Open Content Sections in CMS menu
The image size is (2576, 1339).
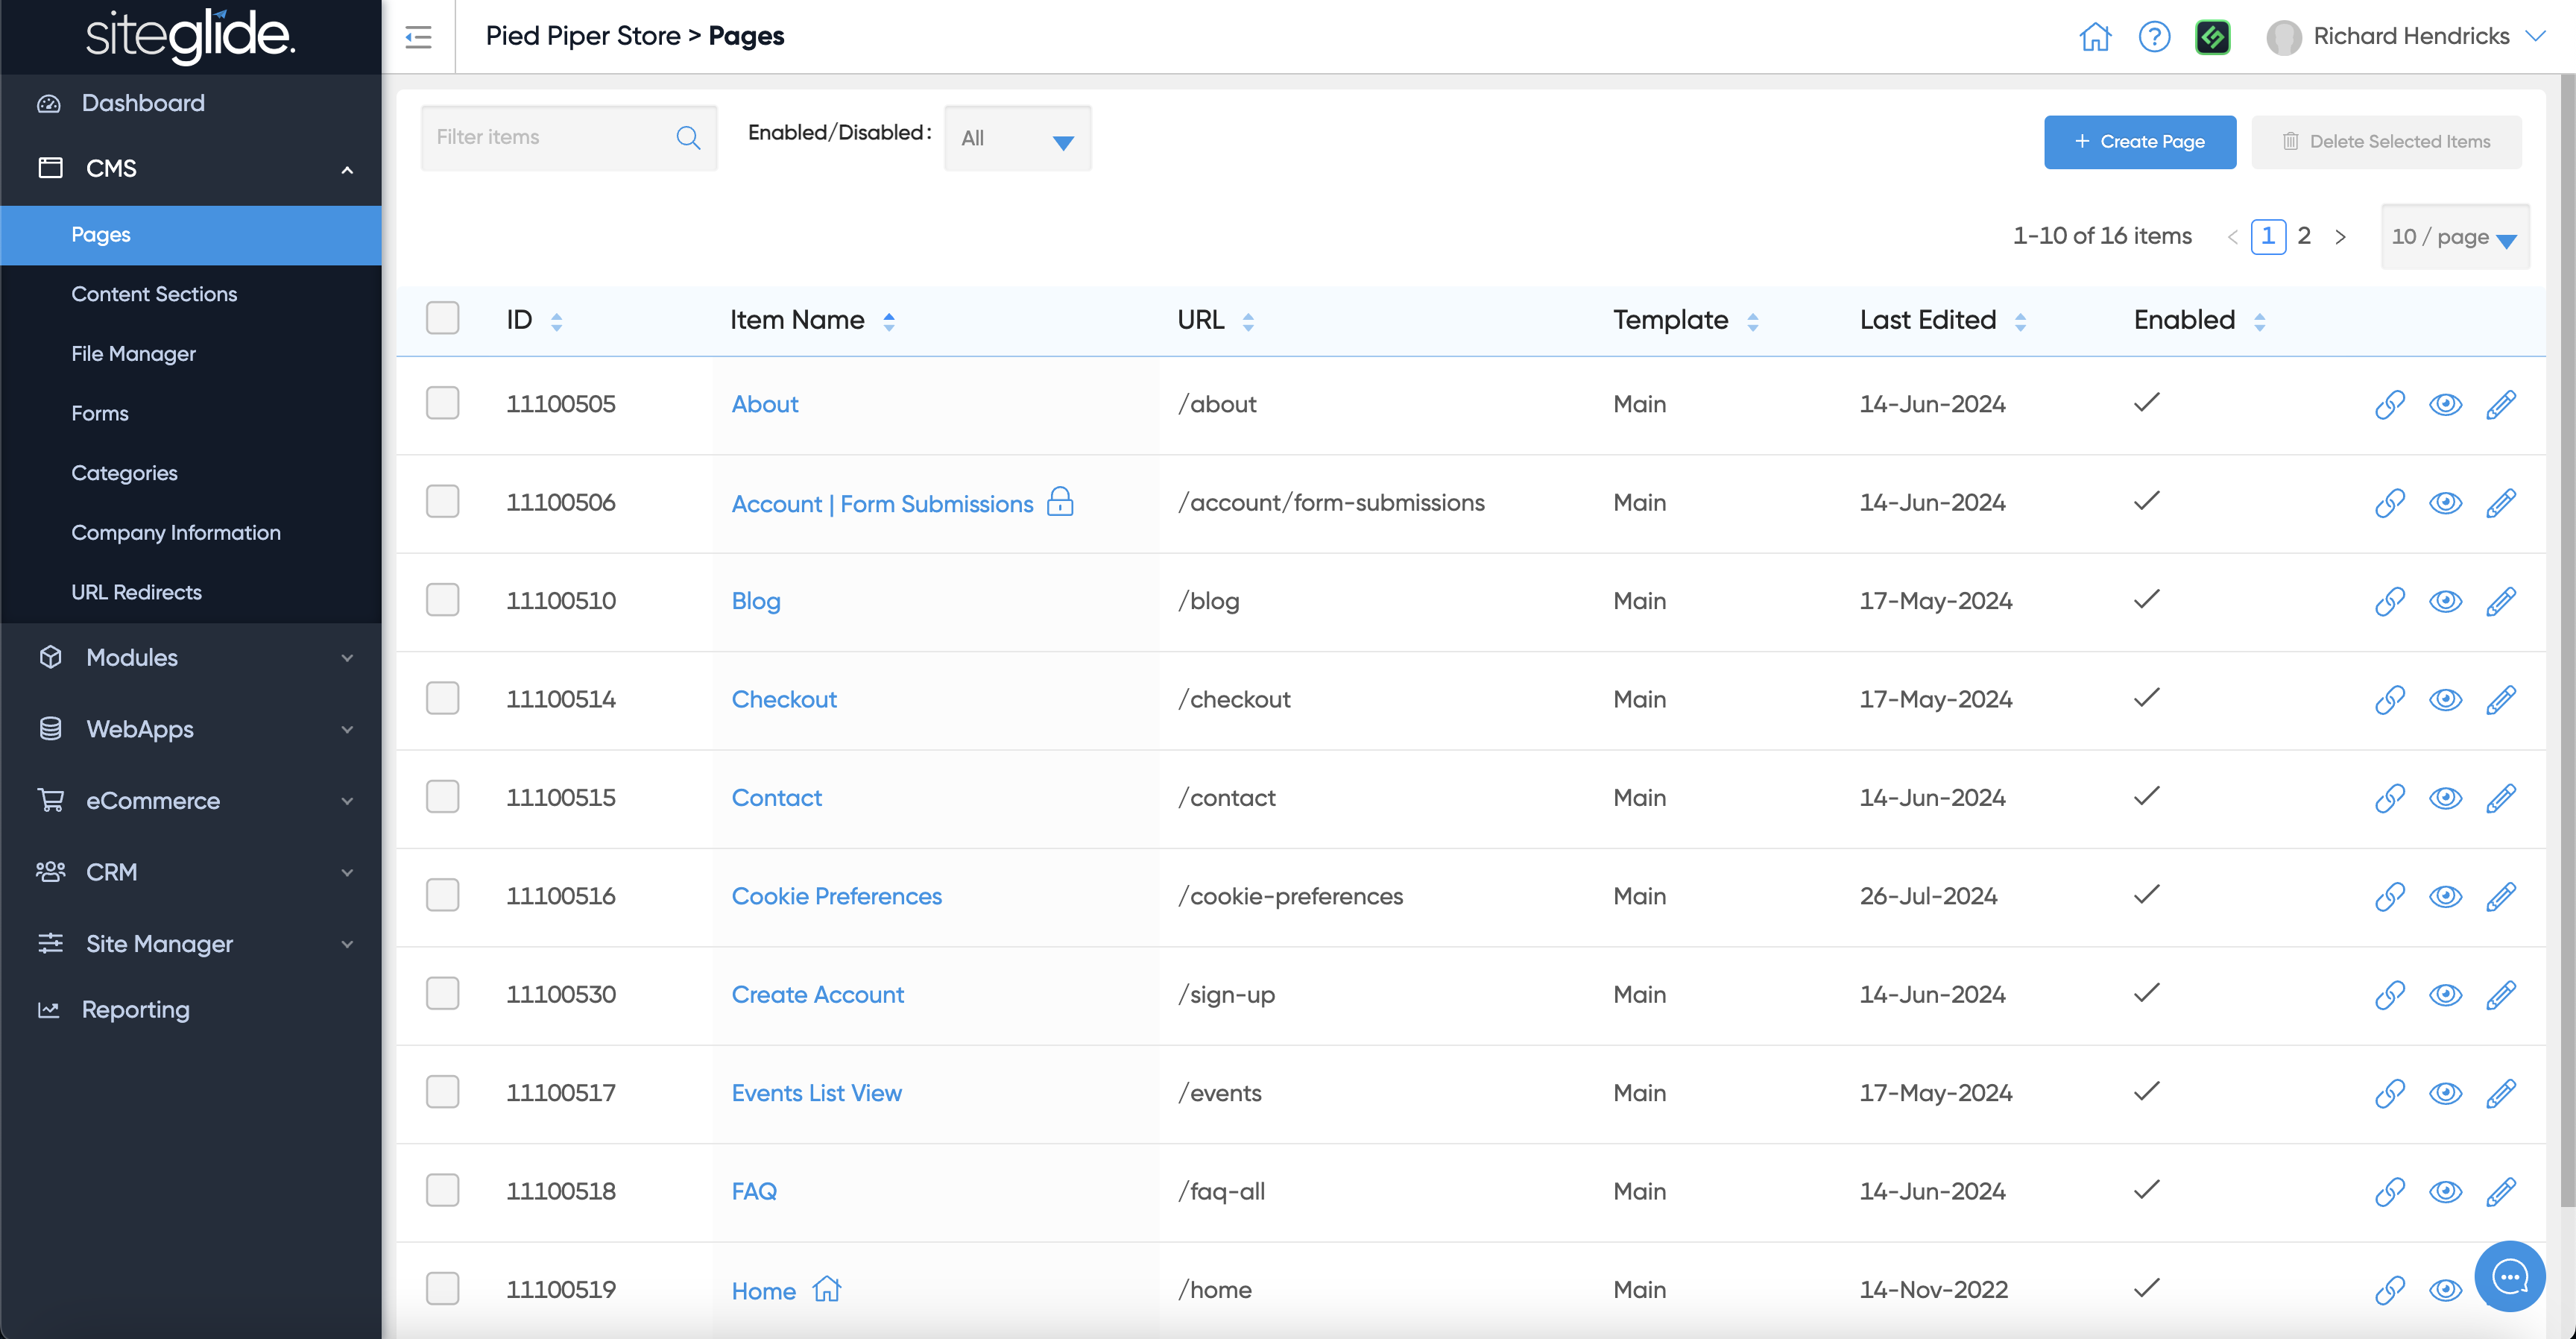click(154, 294)
